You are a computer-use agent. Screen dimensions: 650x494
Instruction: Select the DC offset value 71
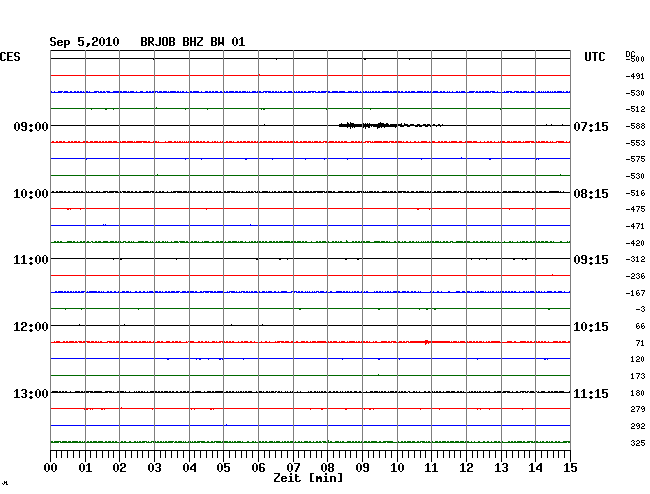click(640, 343)
